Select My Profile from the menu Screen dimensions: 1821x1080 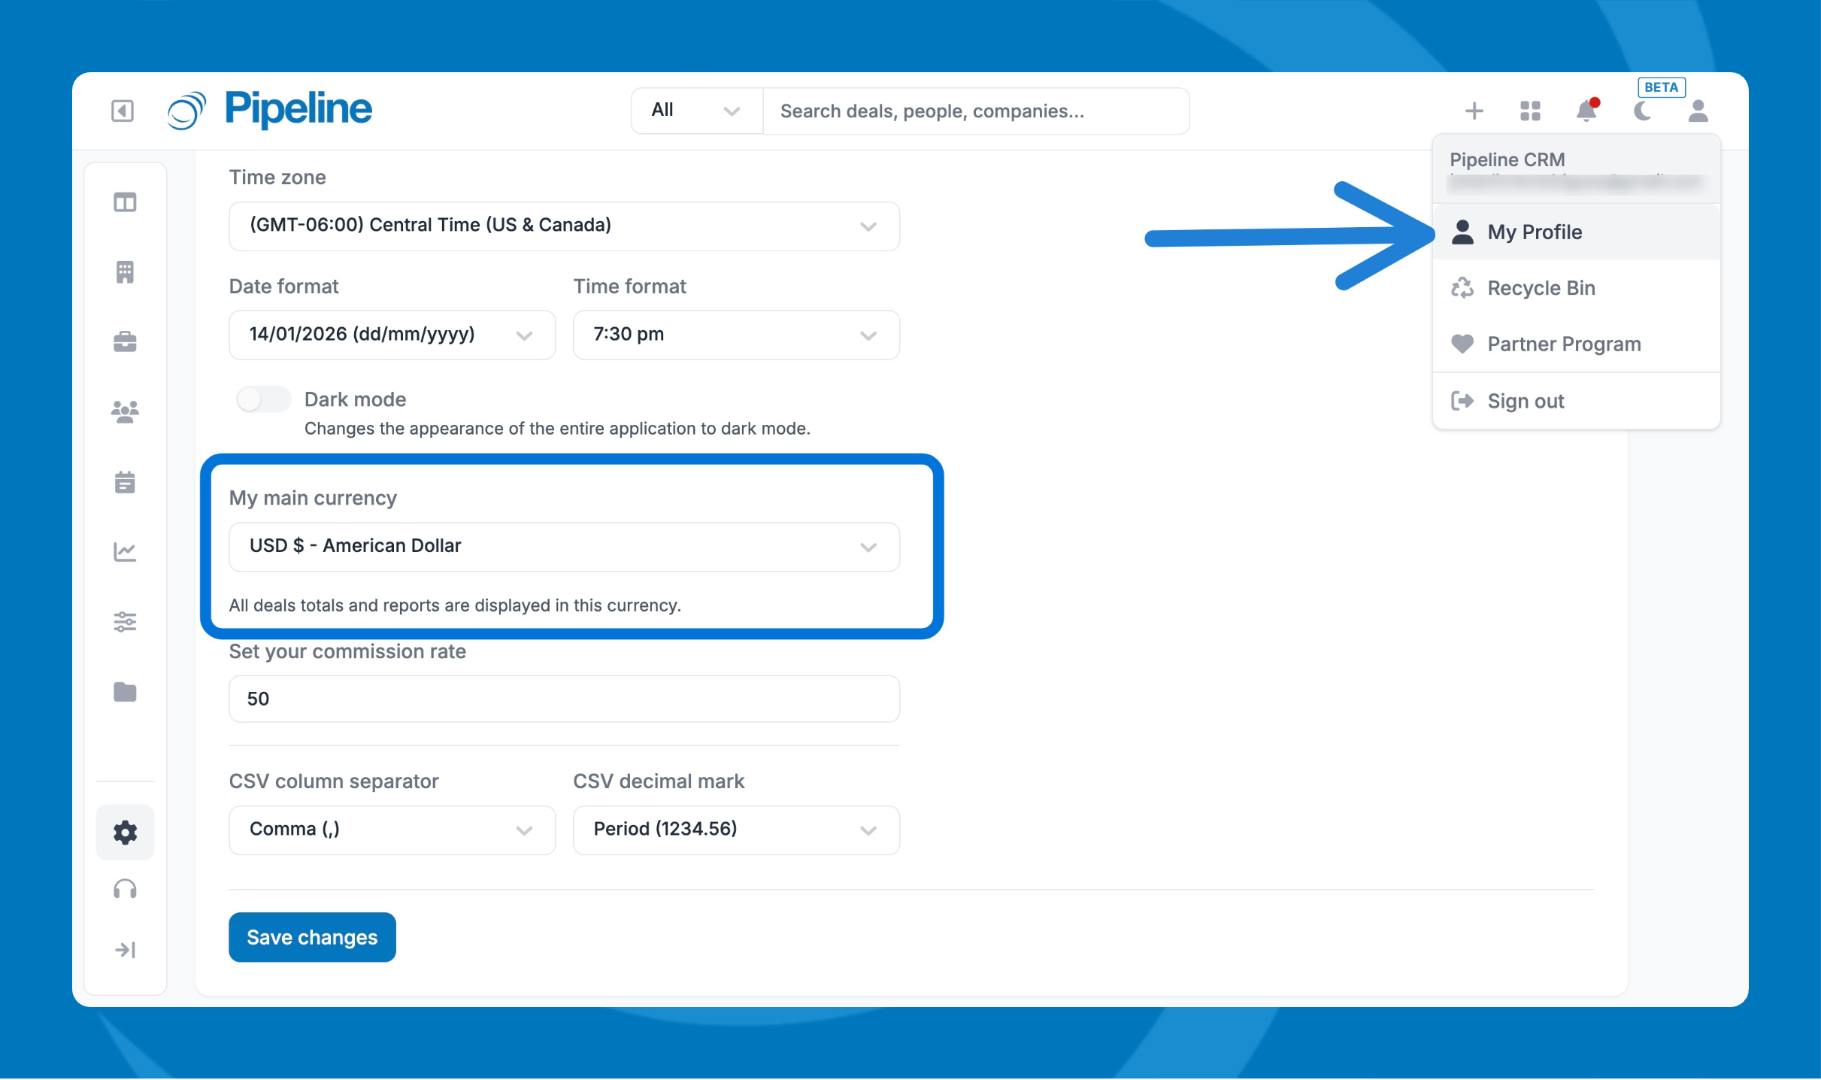click(1534, 232)
